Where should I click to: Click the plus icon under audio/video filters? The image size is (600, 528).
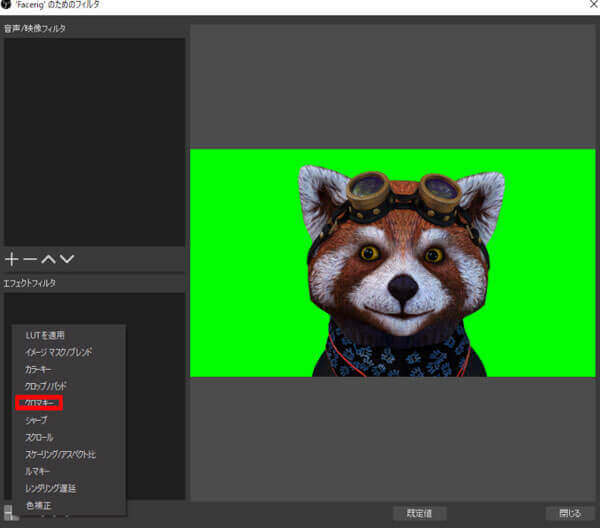[x=12, y=259]
